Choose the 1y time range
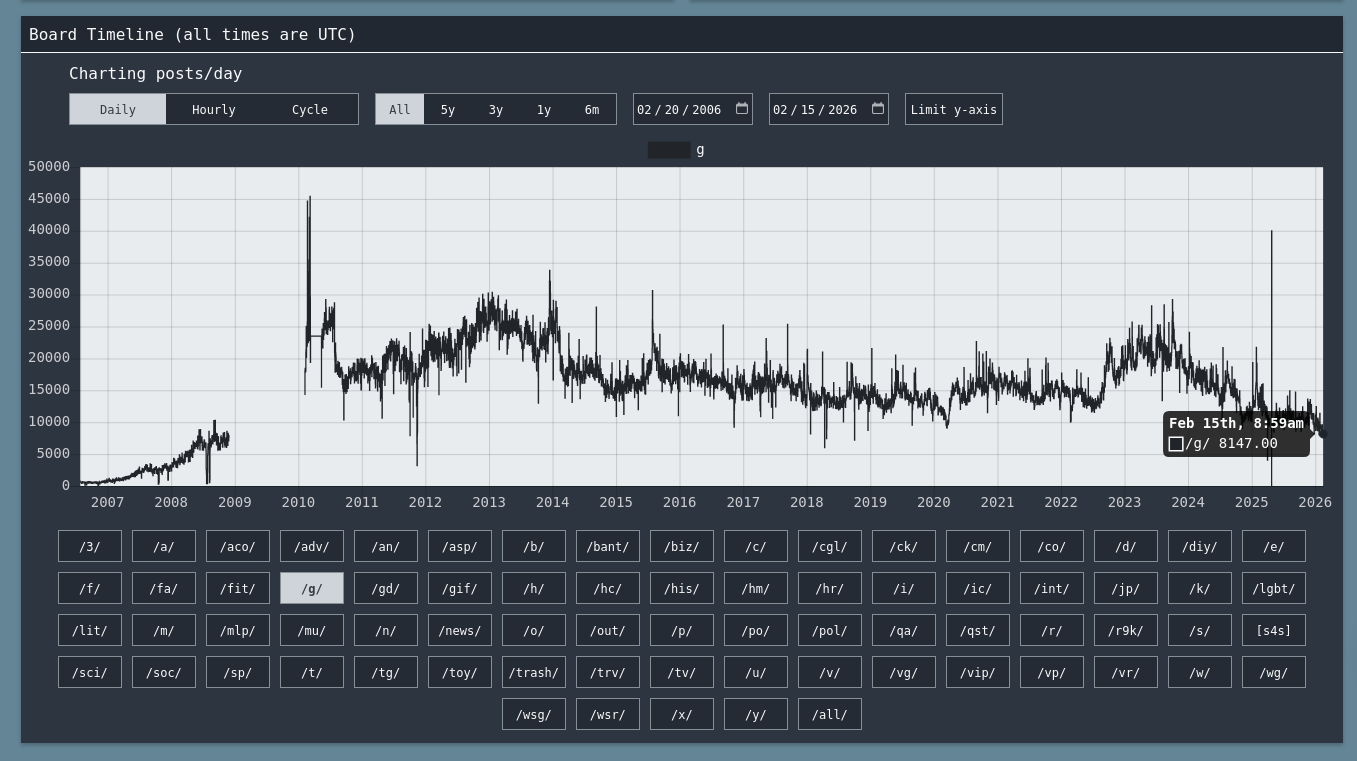This screenshot has width=1357, height=761. pos(544,110)
